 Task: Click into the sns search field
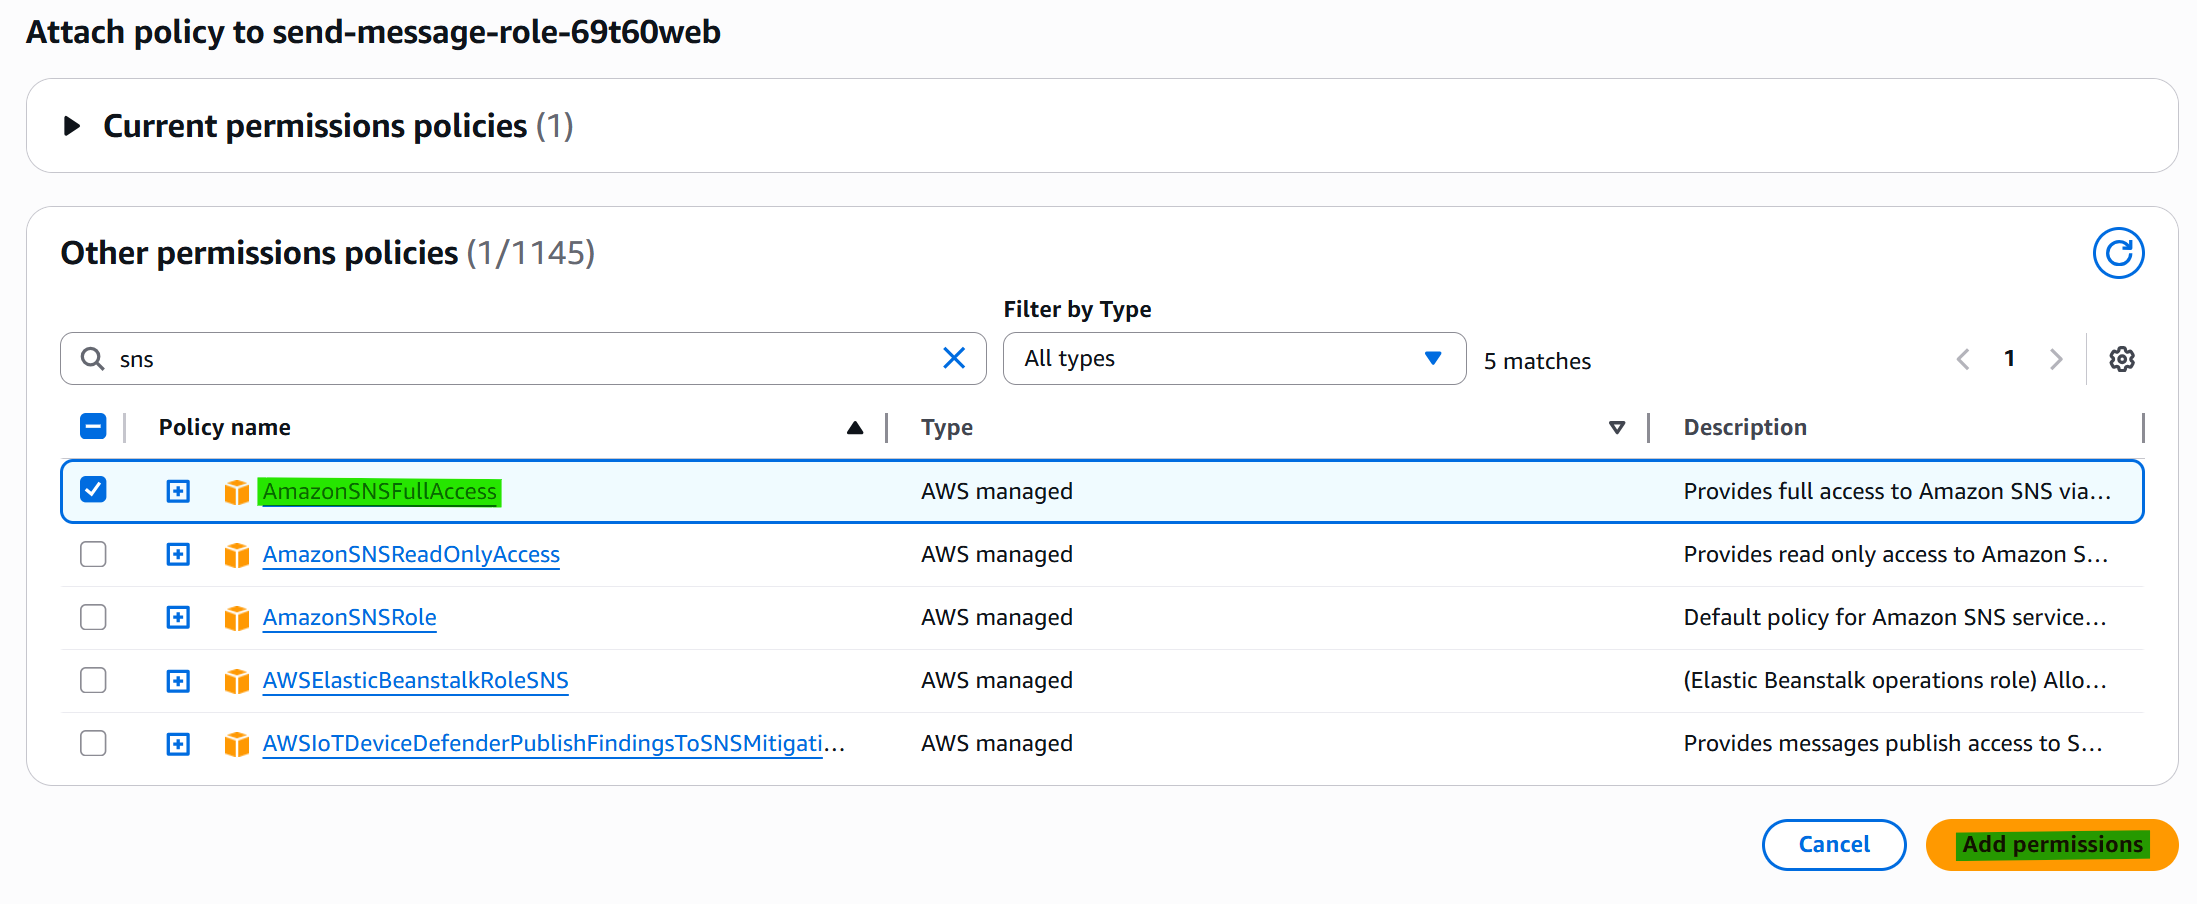pos(523,358)
